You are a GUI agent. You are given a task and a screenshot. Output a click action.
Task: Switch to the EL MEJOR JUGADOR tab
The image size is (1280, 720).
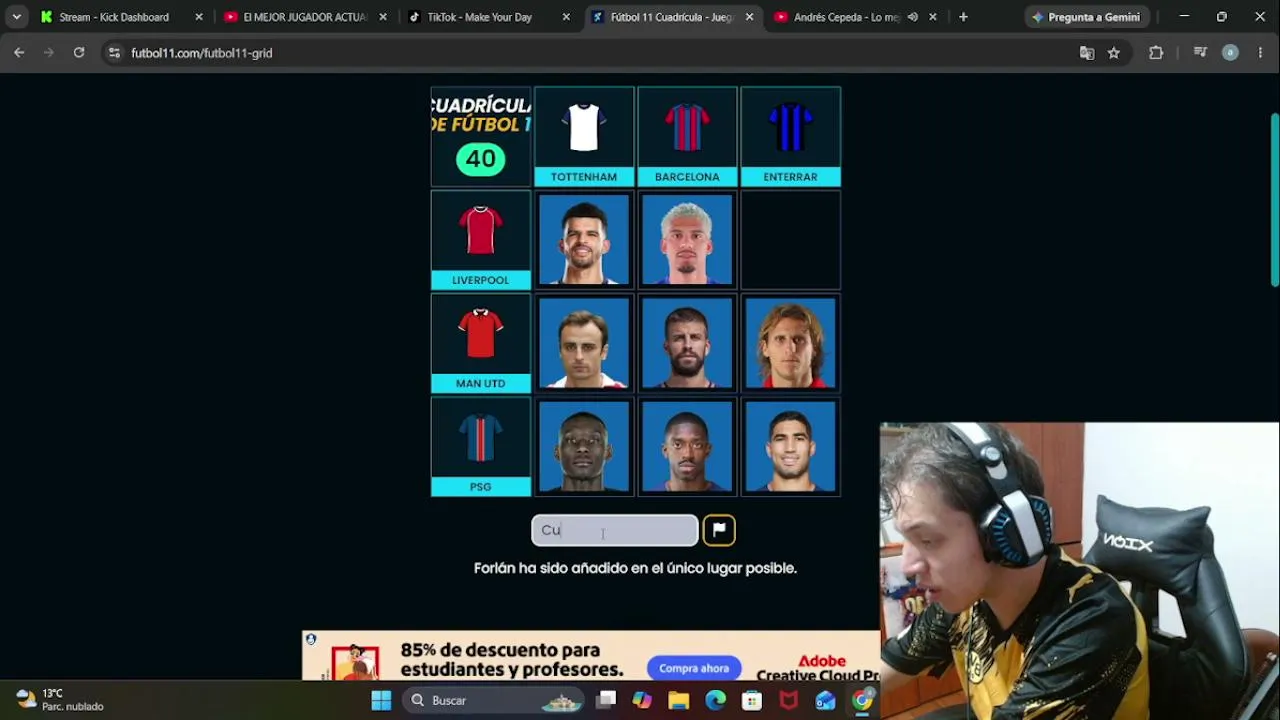click(306, 17)
